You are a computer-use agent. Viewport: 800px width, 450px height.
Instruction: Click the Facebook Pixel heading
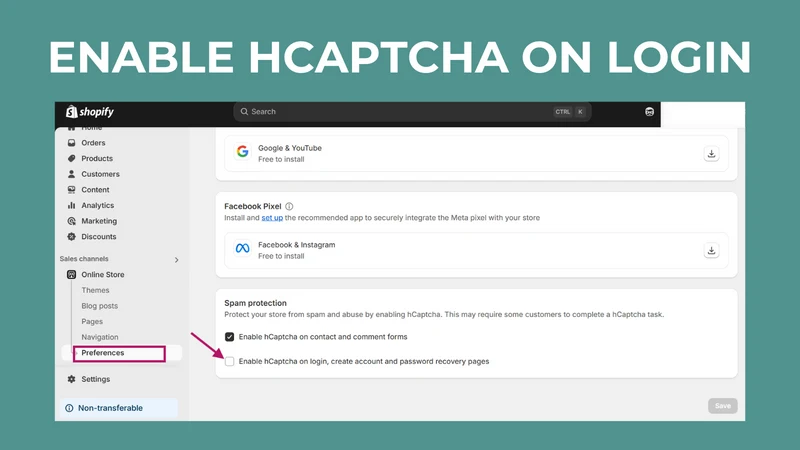pyautogui.click(x=253, y=207)
